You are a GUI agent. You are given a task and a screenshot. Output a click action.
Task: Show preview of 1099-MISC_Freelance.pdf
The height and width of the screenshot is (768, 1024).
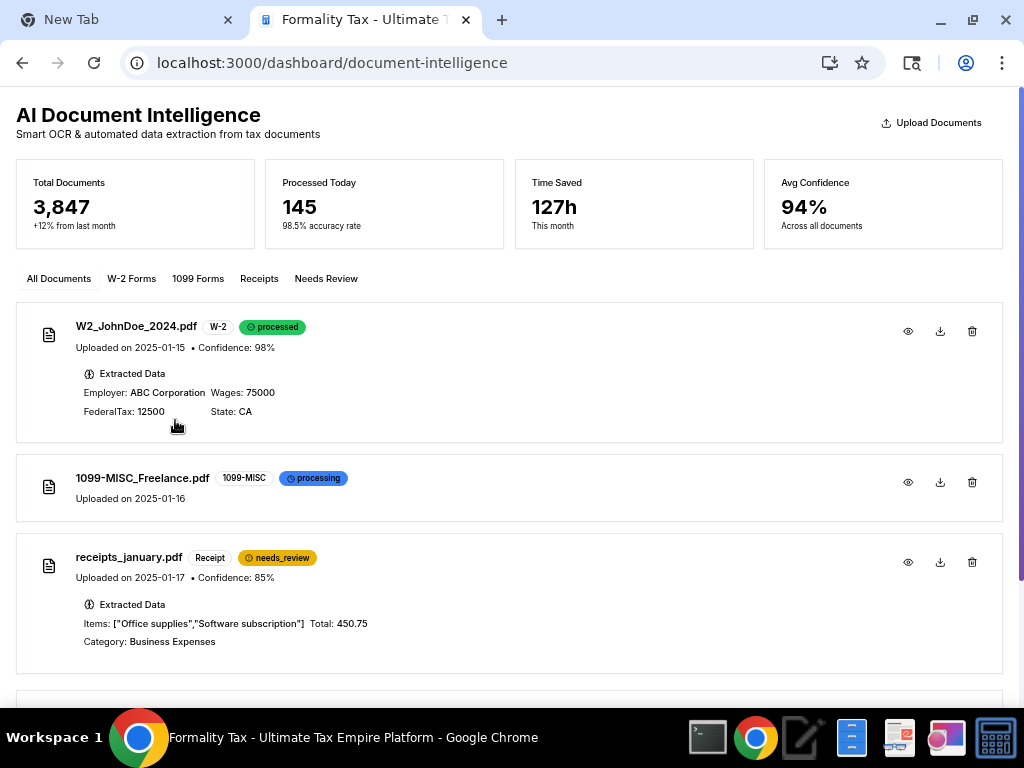point(907,482)
